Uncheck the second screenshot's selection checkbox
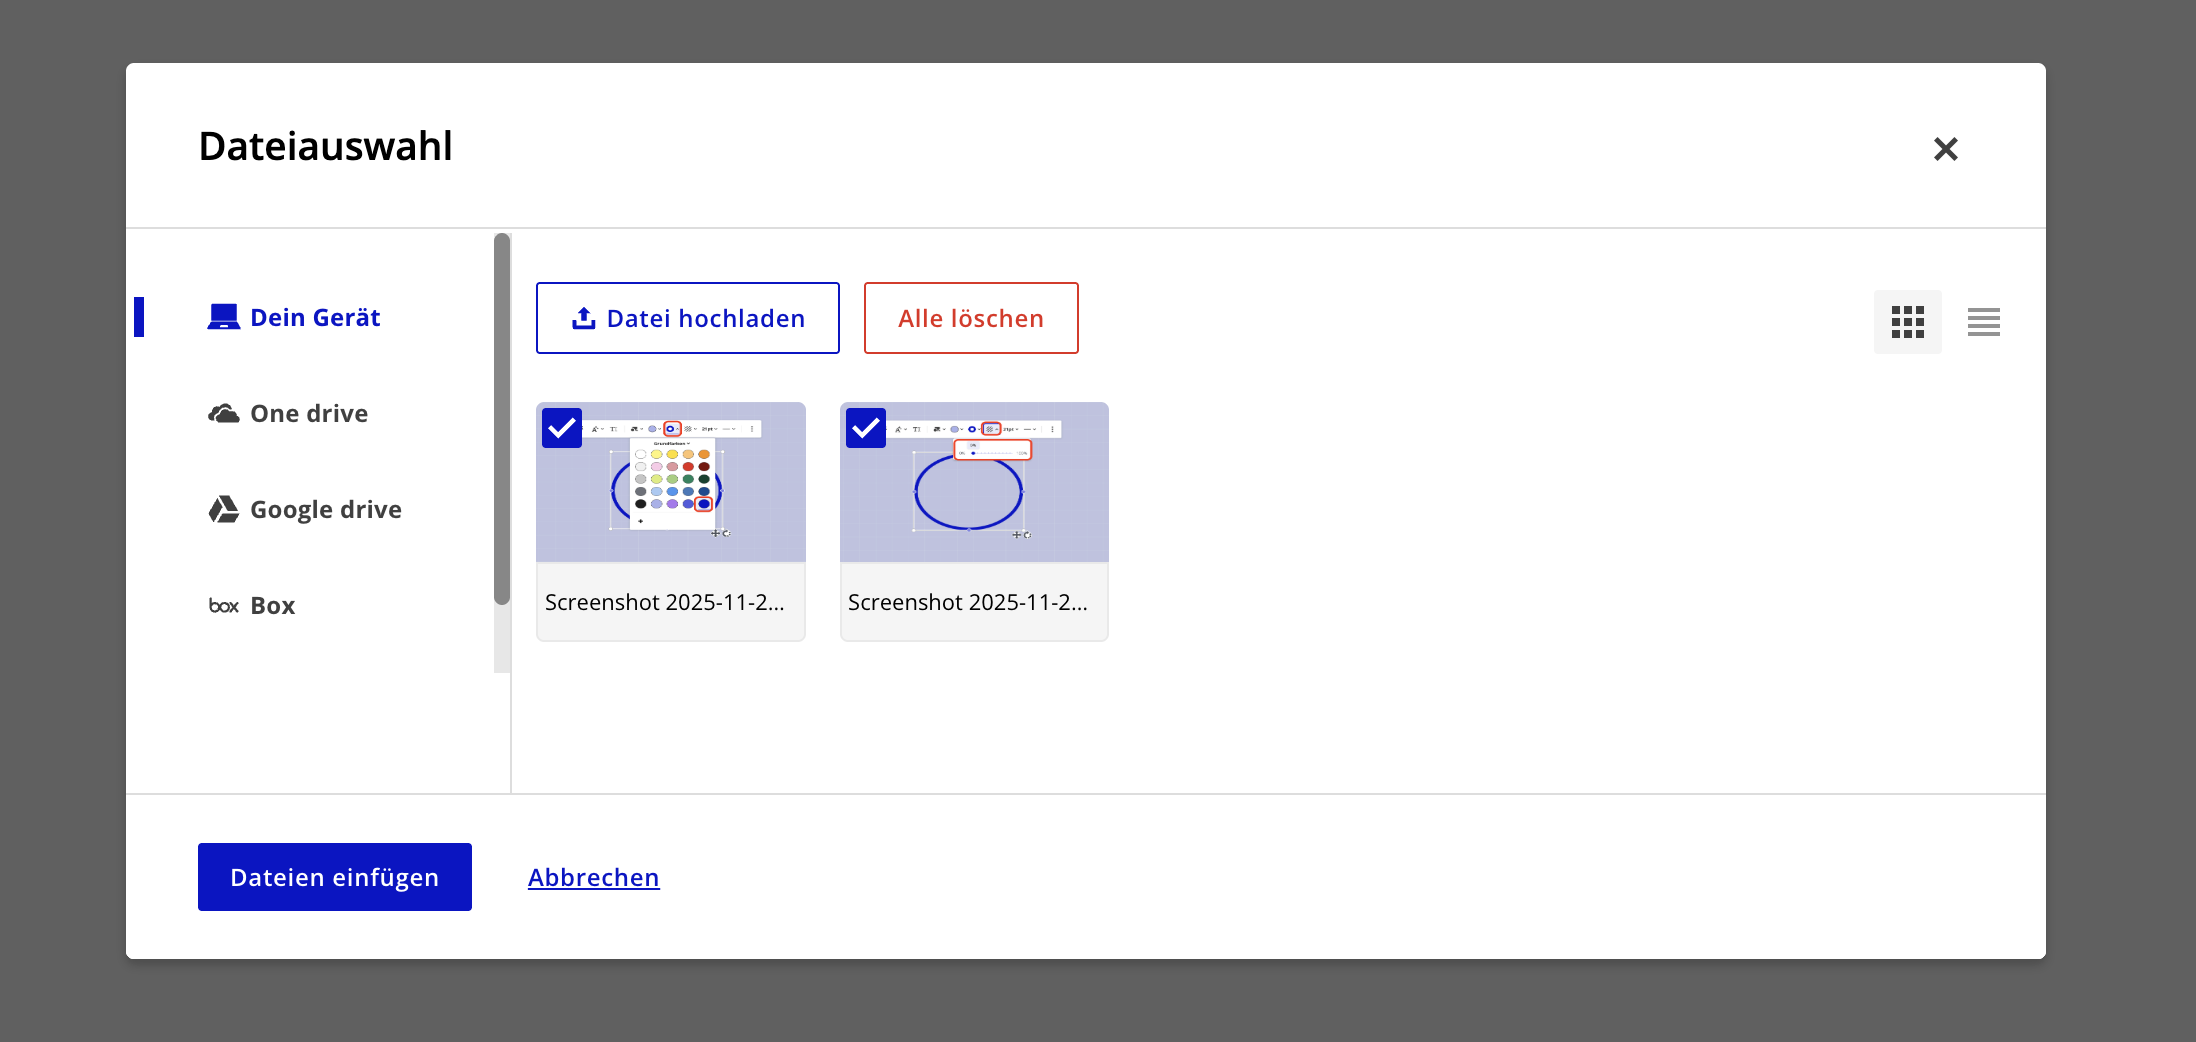This screenshot has height=1042, width=2196. point(865,428)
